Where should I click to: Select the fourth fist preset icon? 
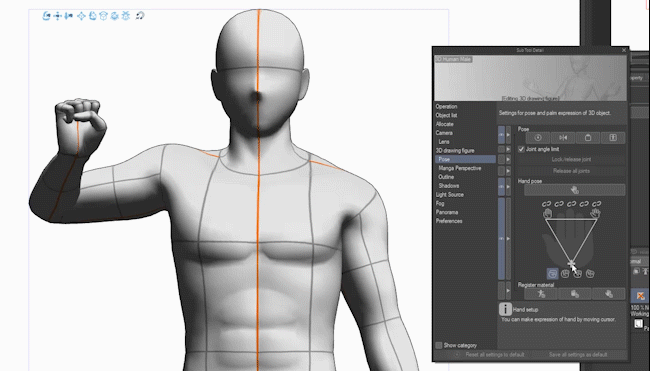coord(590,274)
